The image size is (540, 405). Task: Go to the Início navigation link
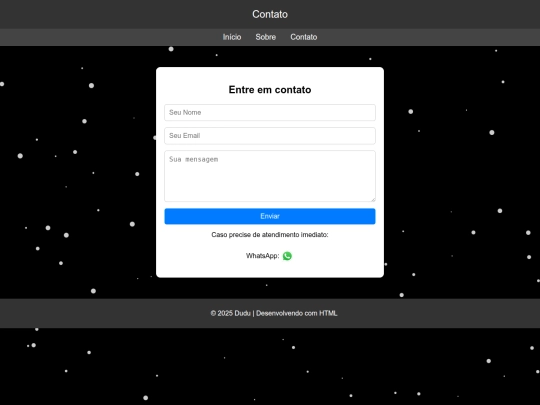(232, 37)
